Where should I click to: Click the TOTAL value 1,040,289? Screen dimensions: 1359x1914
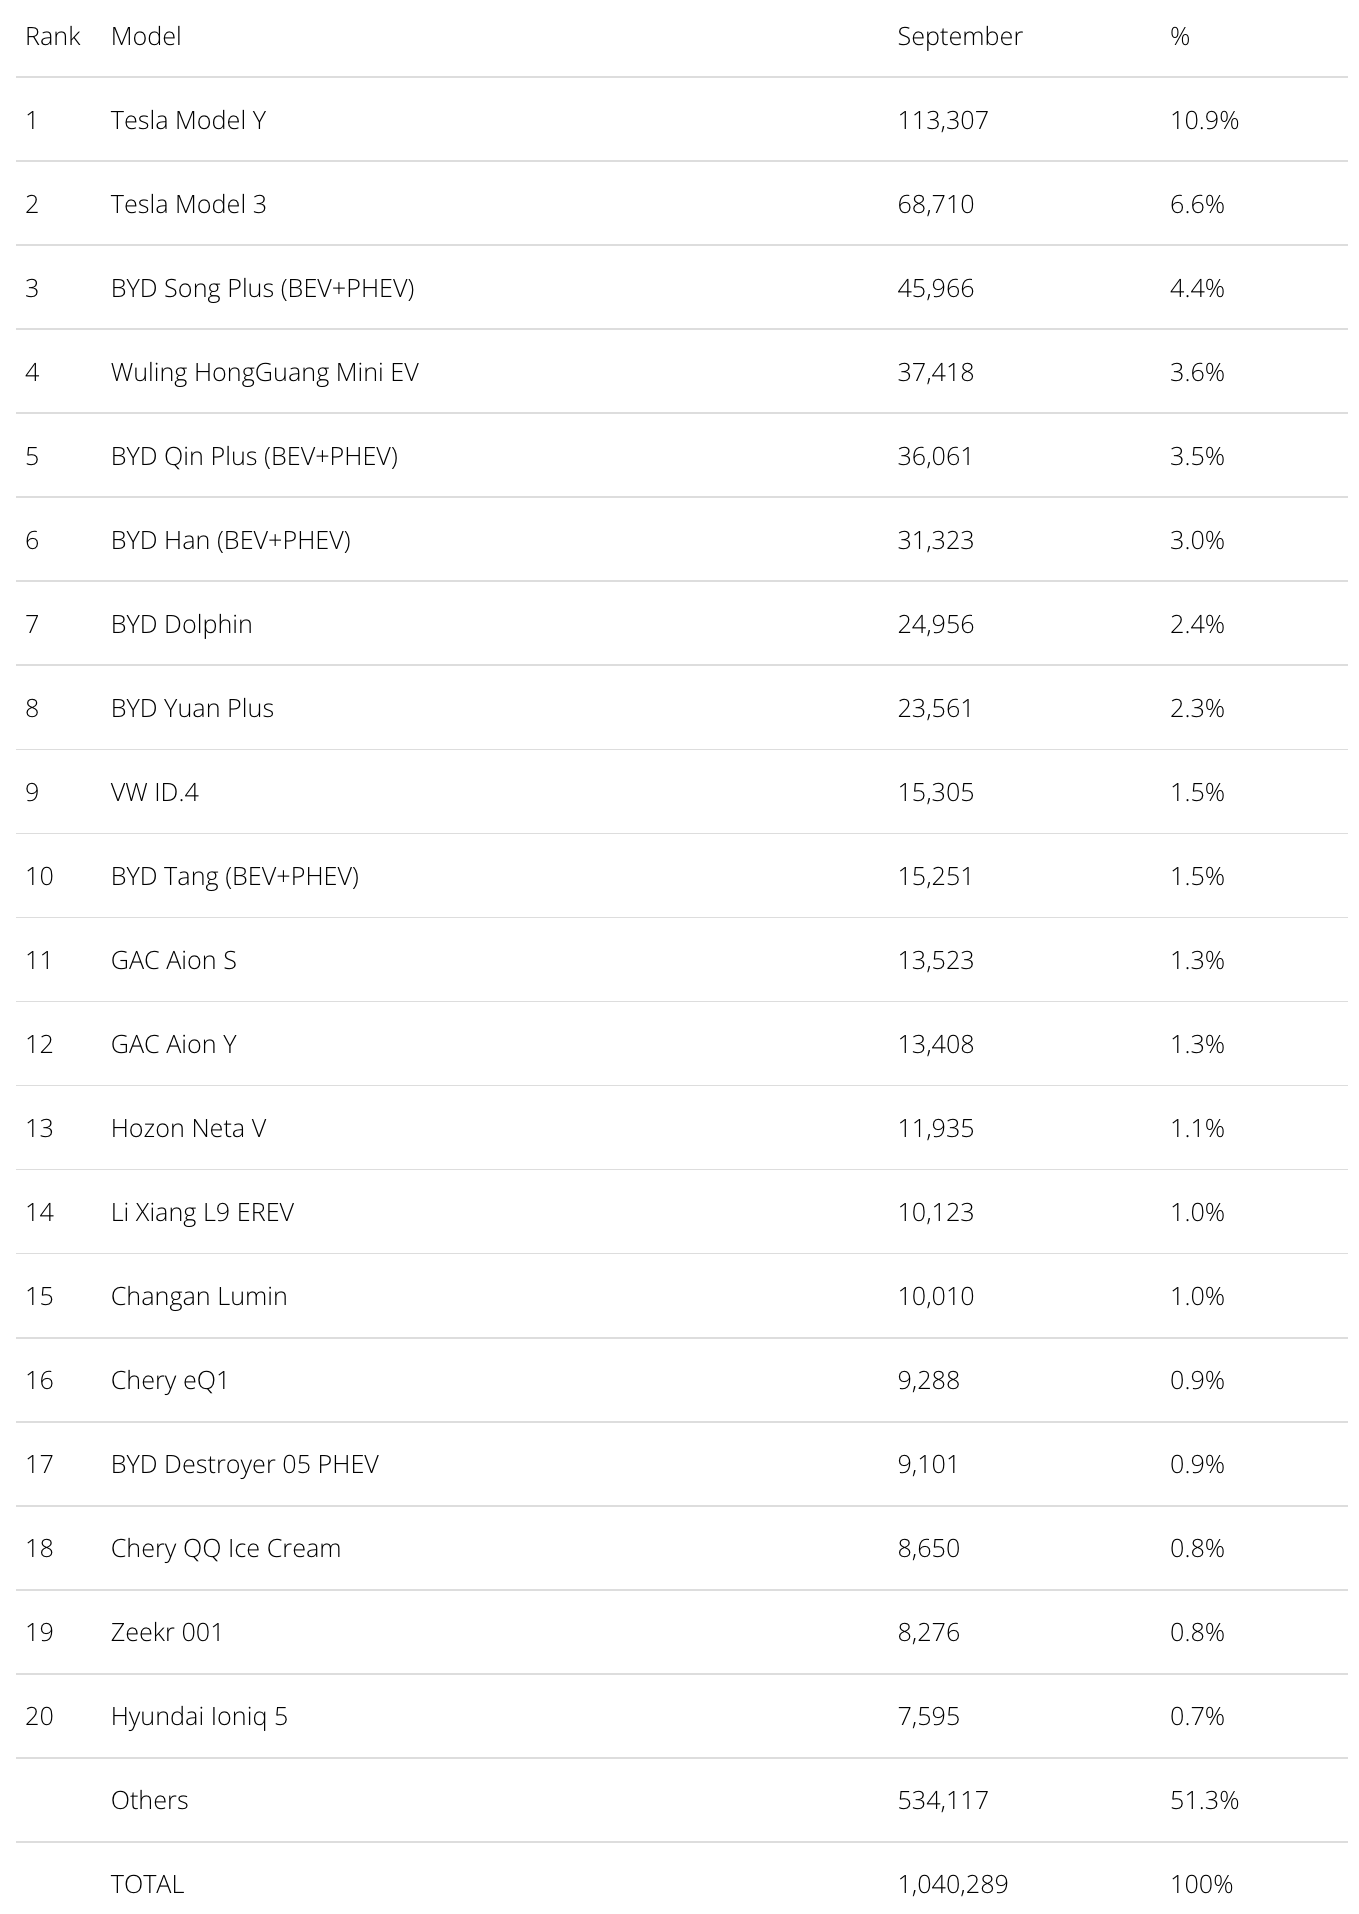point(952,1884)
